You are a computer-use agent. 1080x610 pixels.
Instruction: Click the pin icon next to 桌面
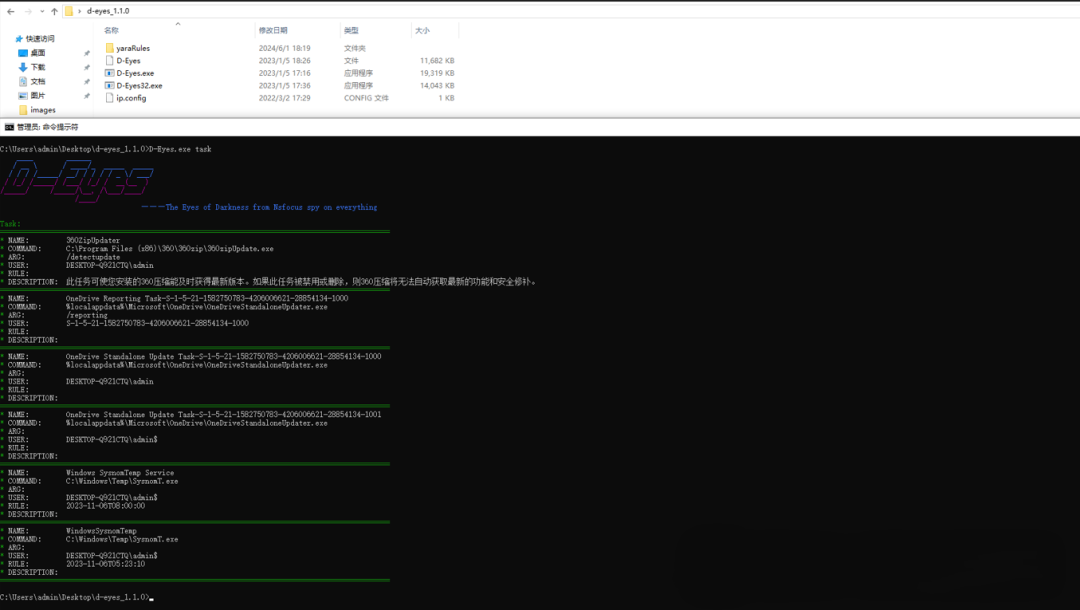[87, 53]
